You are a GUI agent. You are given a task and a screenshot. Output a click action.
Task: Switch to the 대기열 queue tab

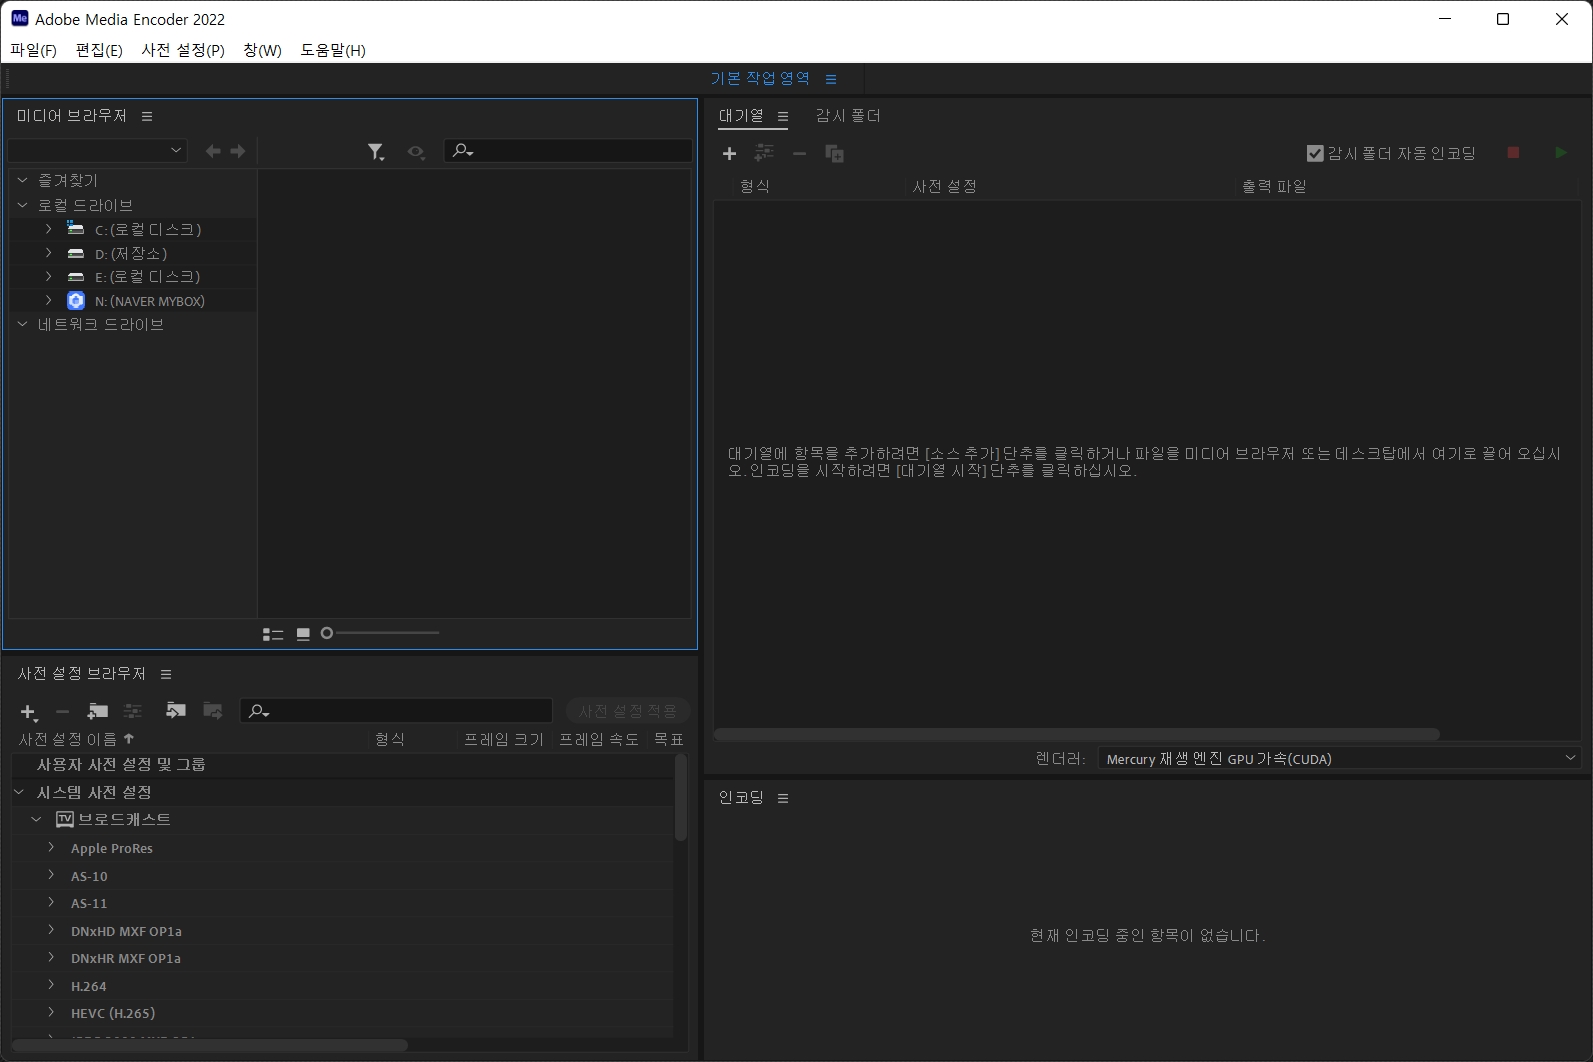[741, 116]
